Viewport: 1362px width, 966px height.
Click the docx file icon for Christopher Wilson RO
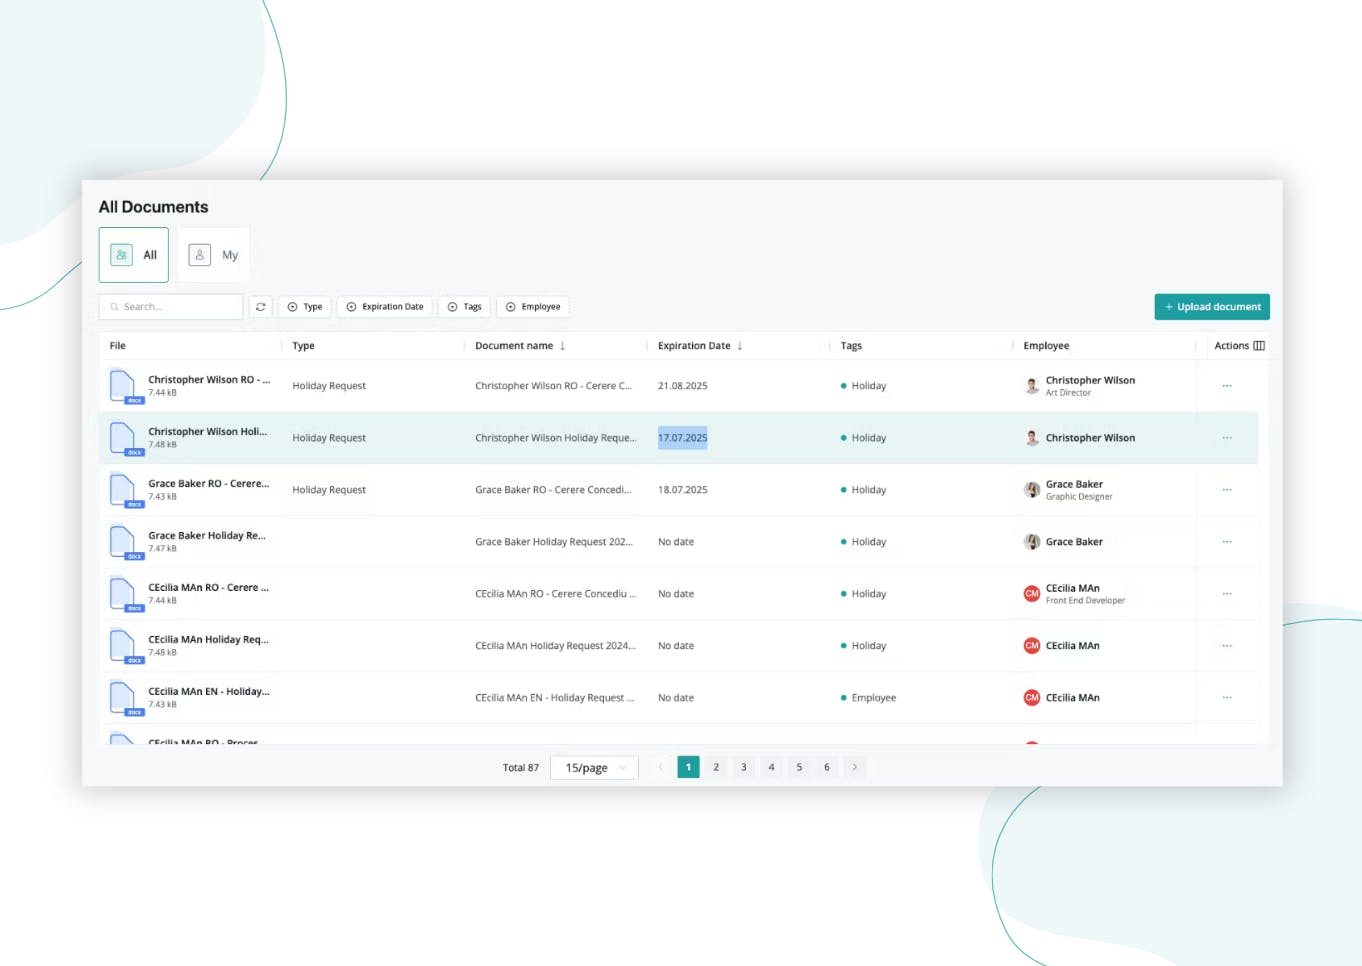[x=122, y=385]
